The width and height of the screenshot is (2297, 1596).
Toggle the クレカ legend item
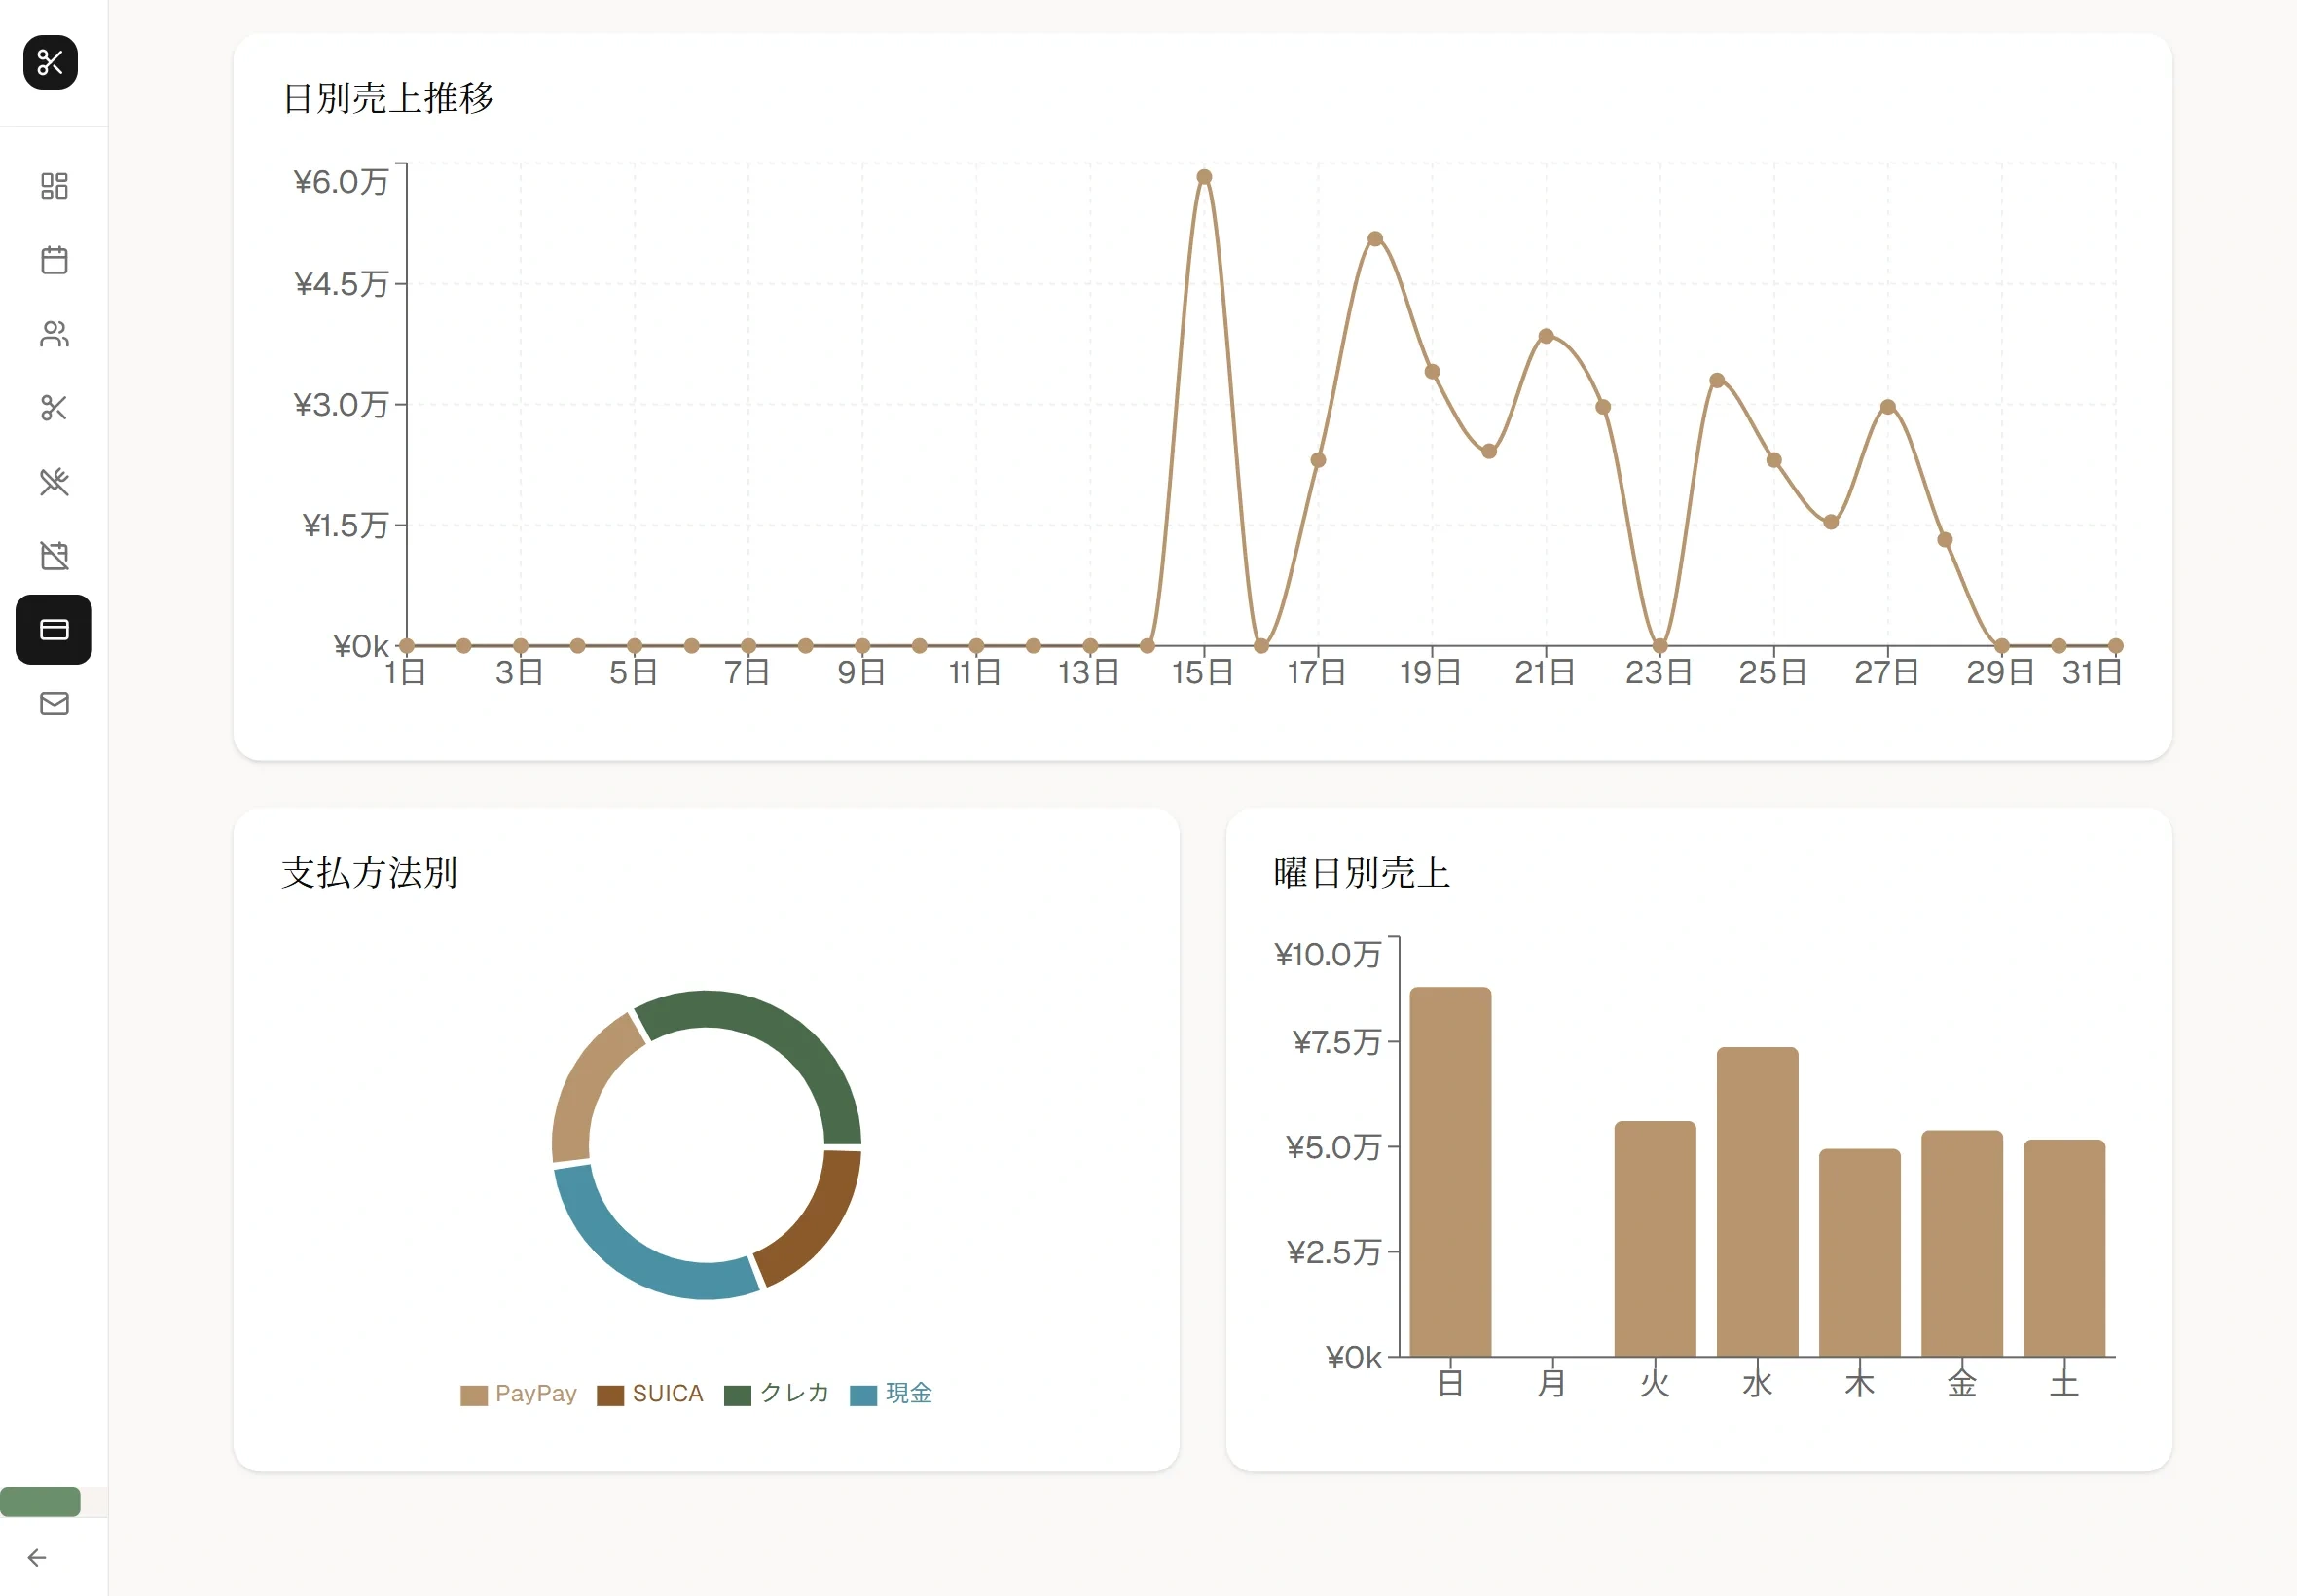click(x=794, y=1394)
